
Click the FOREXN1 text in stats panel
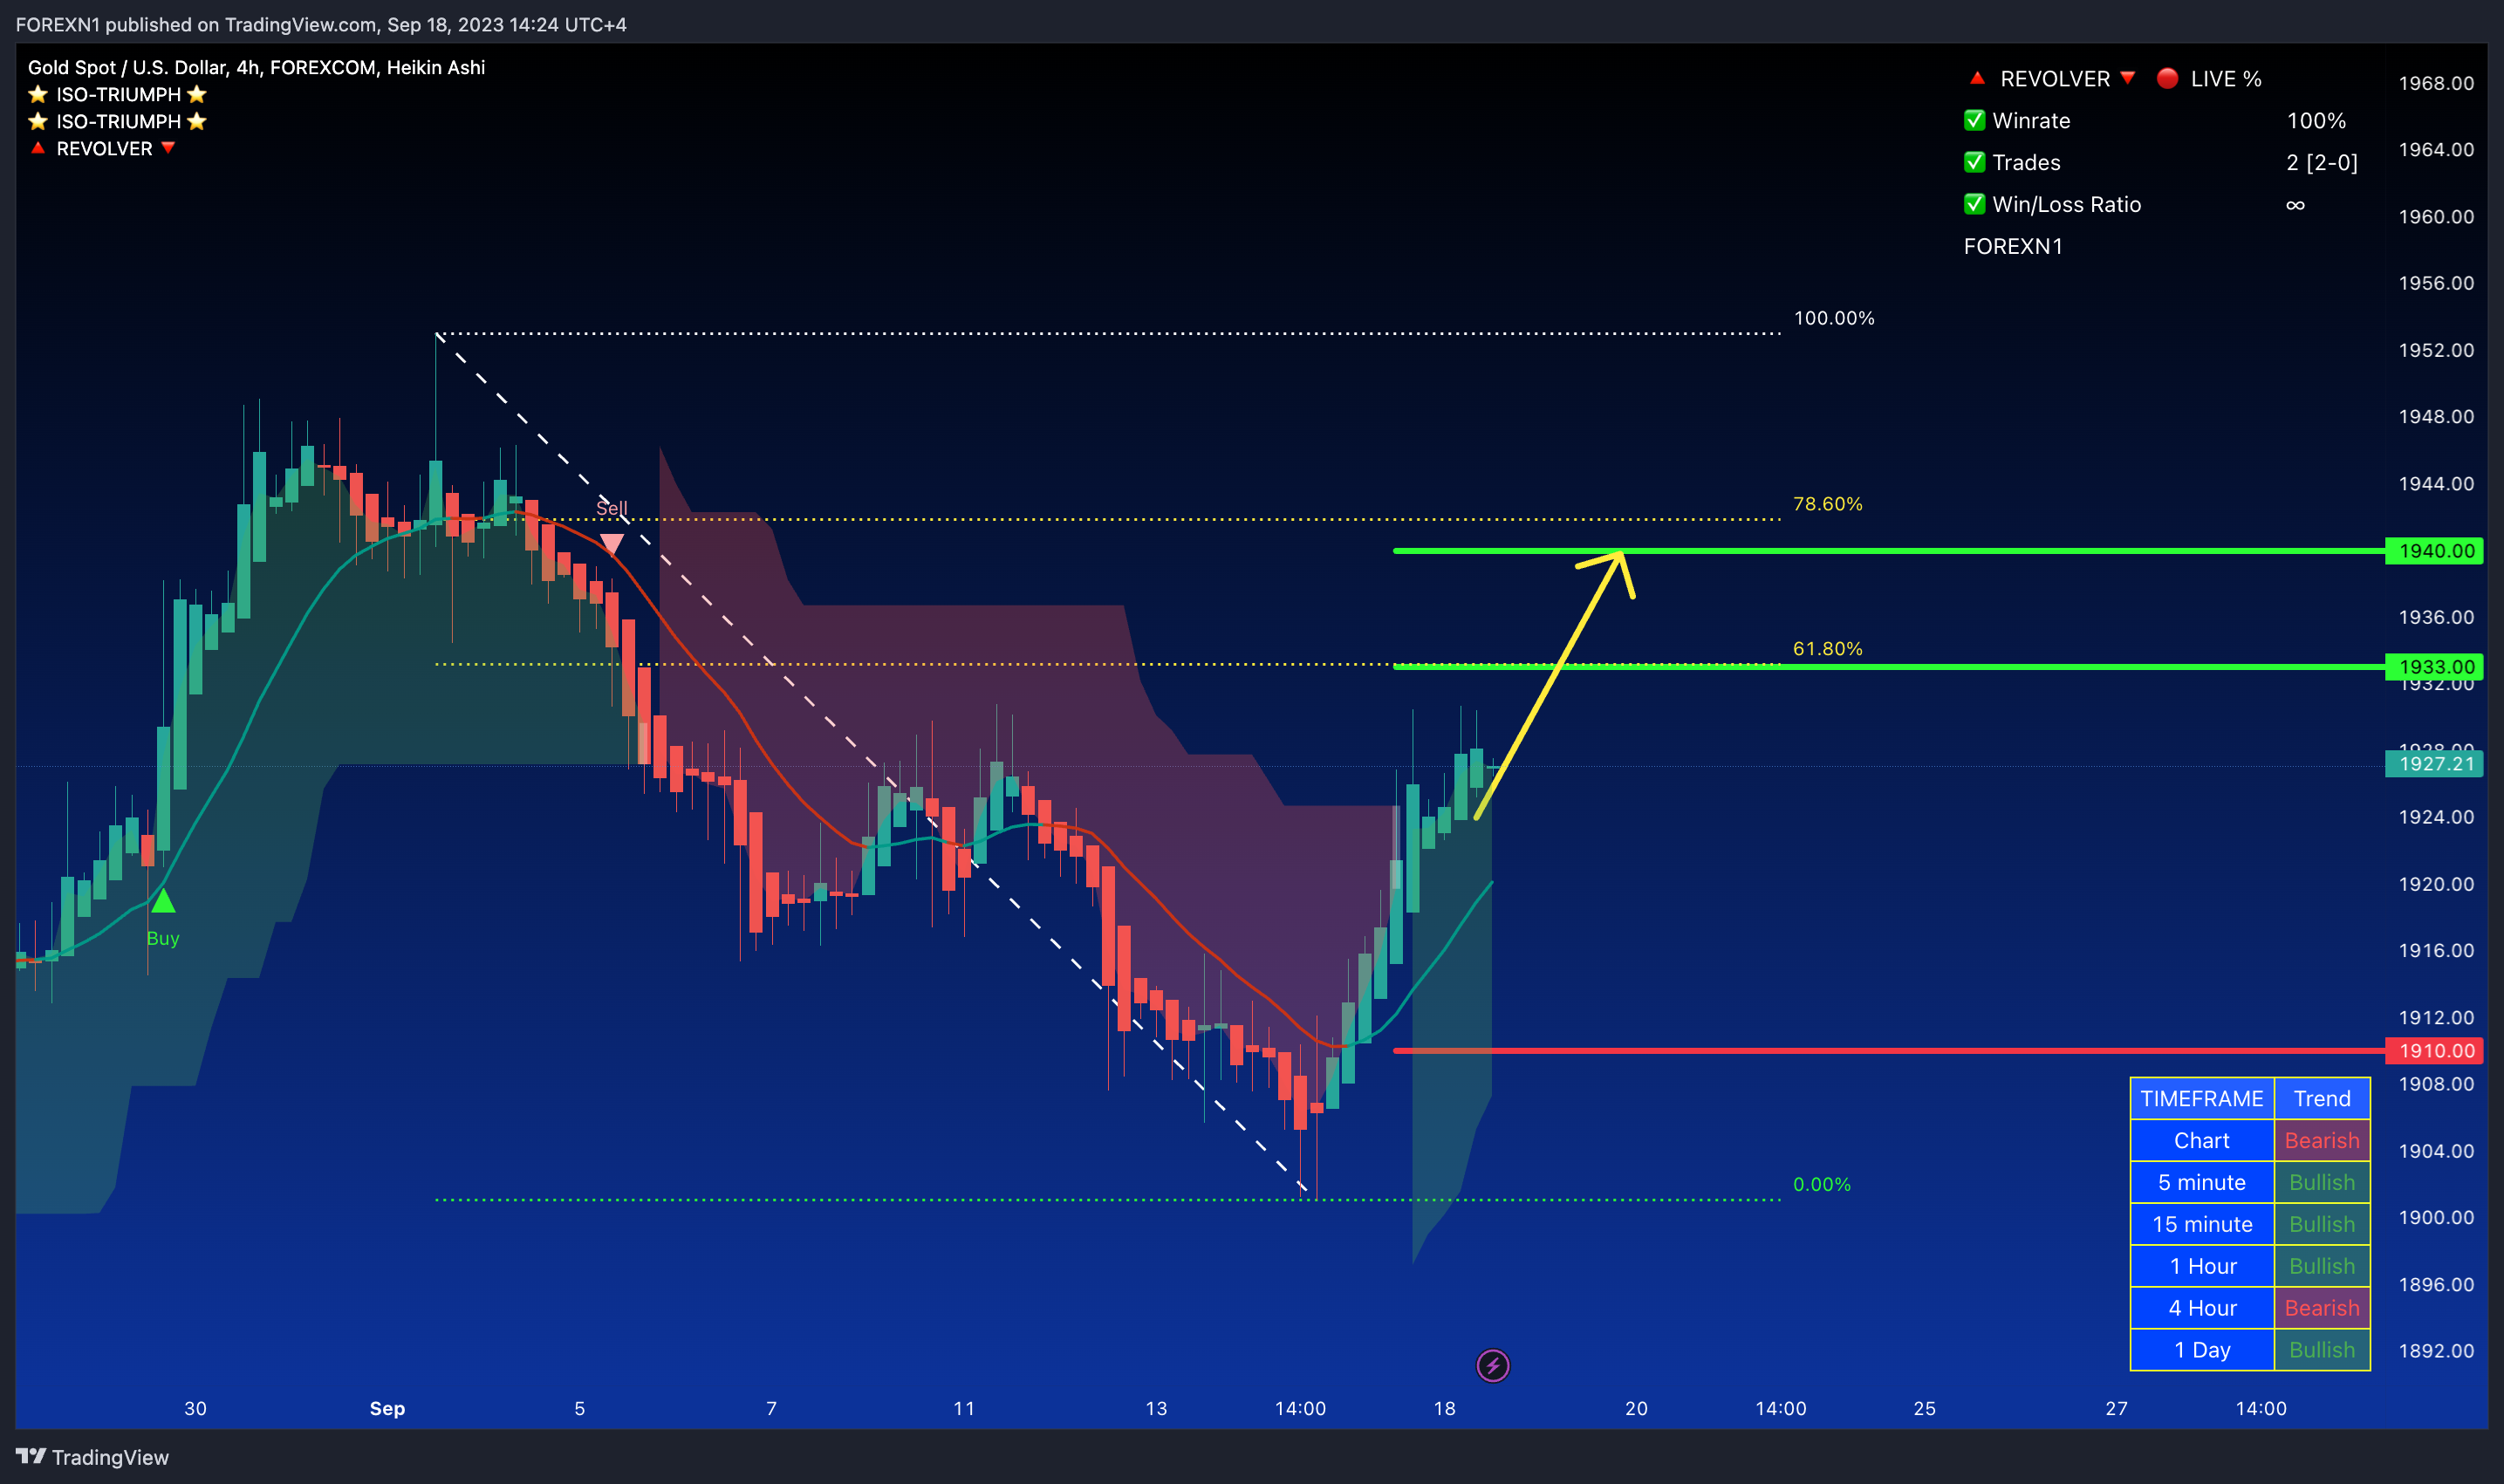tap(2013, 246)
